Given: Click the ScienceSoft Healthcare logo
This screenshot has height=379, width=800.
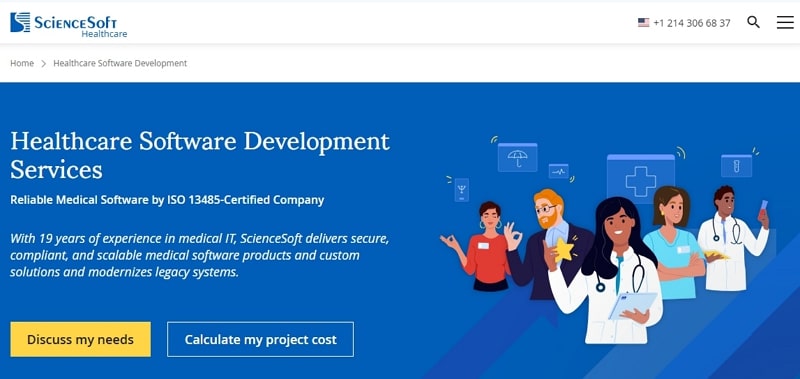Looking at the screenshot, I should point(68,25).
